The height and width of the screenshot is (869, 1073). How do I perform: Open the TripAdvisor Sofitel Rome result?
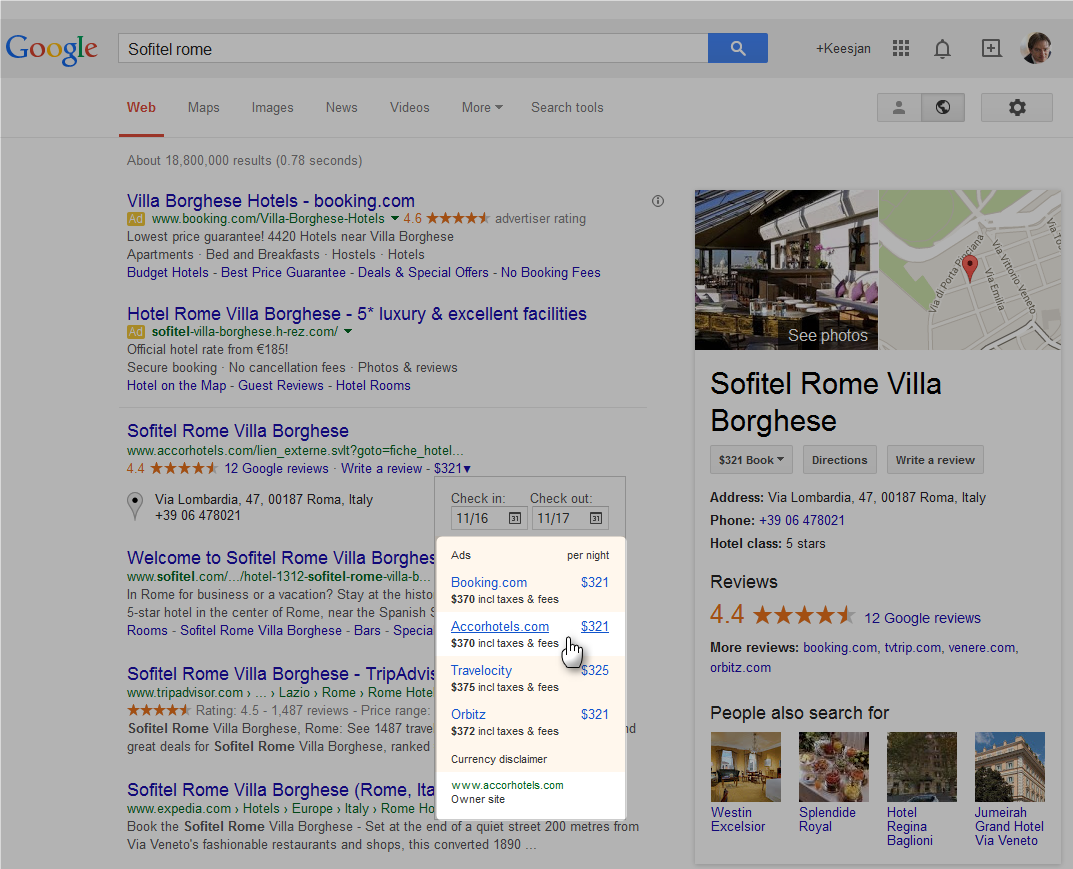click(281, 673)
